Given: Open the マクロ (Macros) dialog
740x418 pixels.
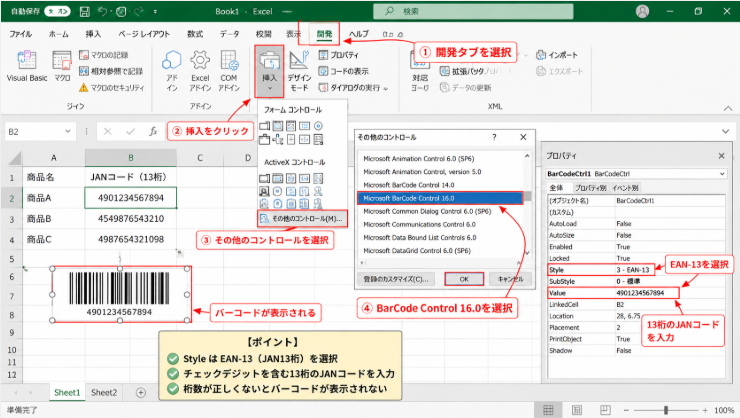Looking at the screenshot, I should click(62, 66).
